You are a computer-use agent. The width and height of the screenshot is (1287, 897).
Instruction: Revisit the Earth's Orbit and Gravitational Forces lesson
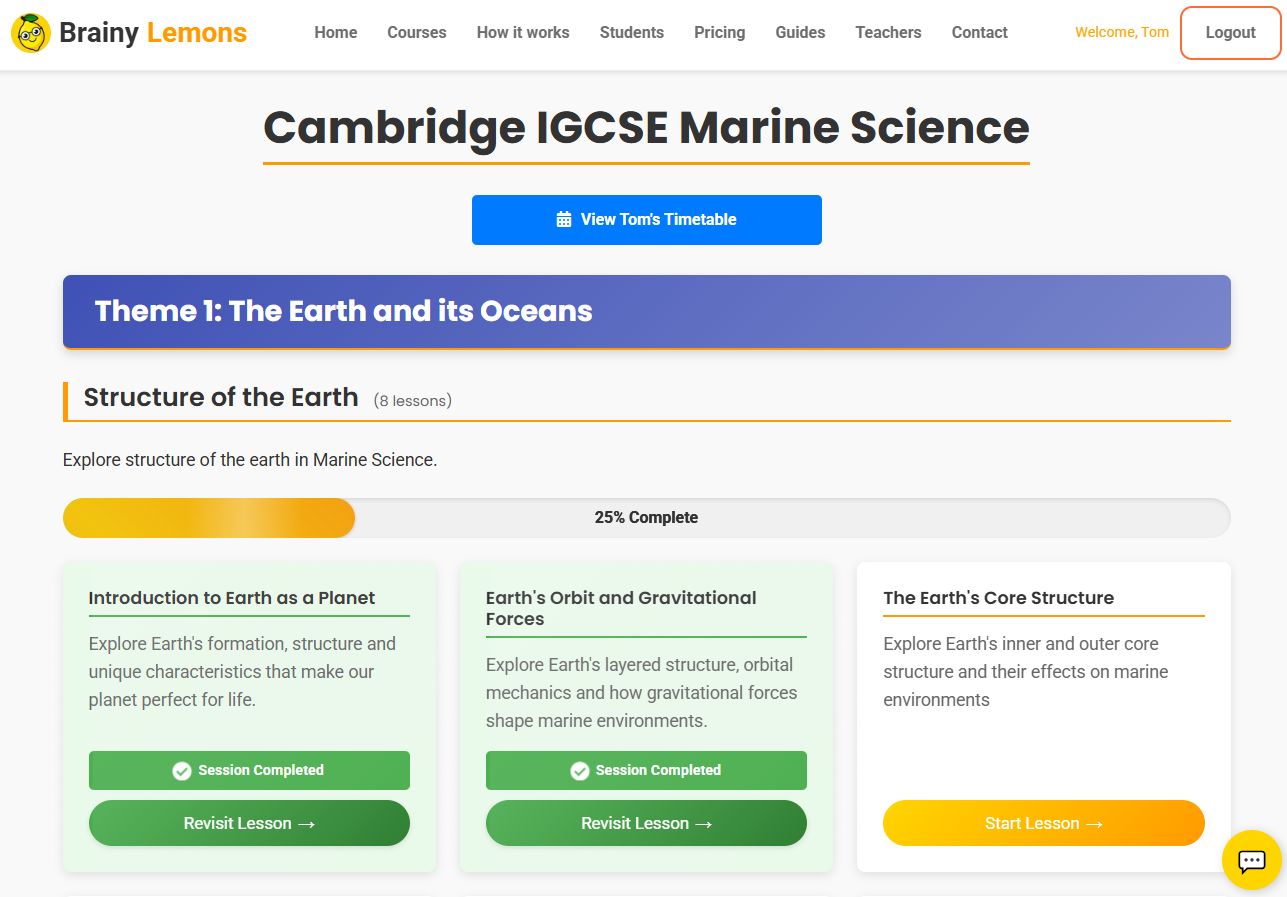click(646, 823)
